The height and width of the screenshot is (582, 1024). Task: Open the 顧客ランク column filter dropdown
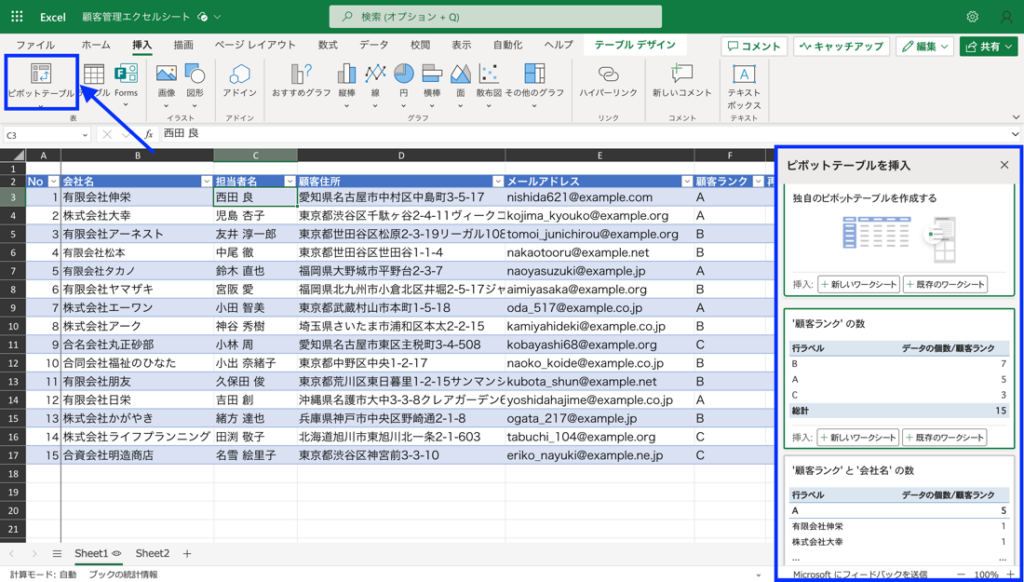point(758,182)
